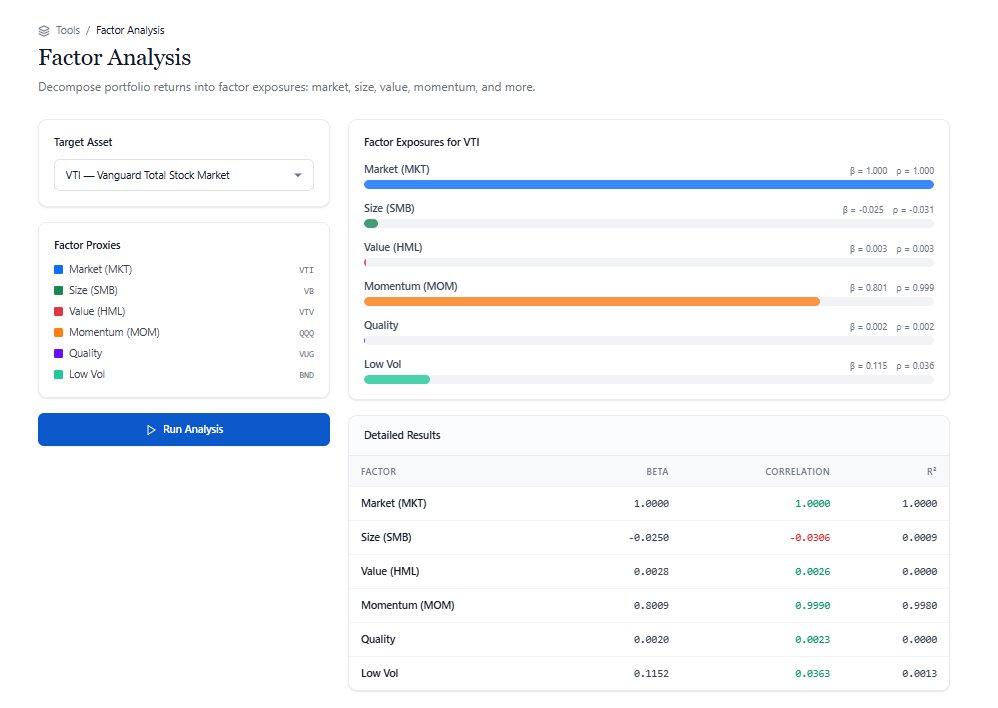998x708 pixels.
Task: Select the Low Vol row in Detailed Results
Action: (x=649, y=674)
